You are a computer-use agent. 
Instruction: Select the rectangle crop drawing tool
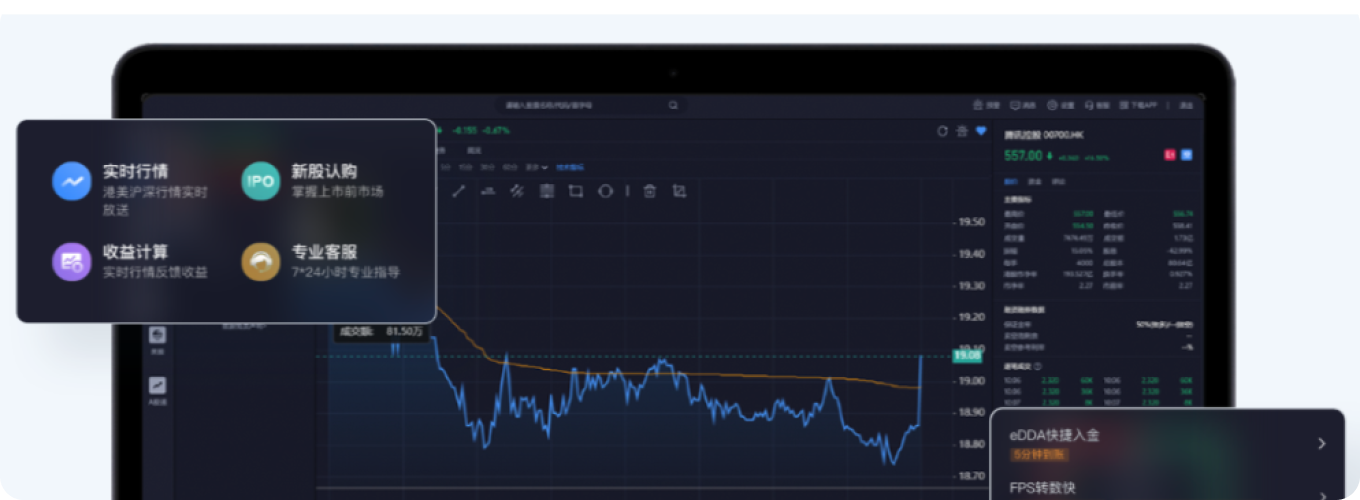pos(576,190)
